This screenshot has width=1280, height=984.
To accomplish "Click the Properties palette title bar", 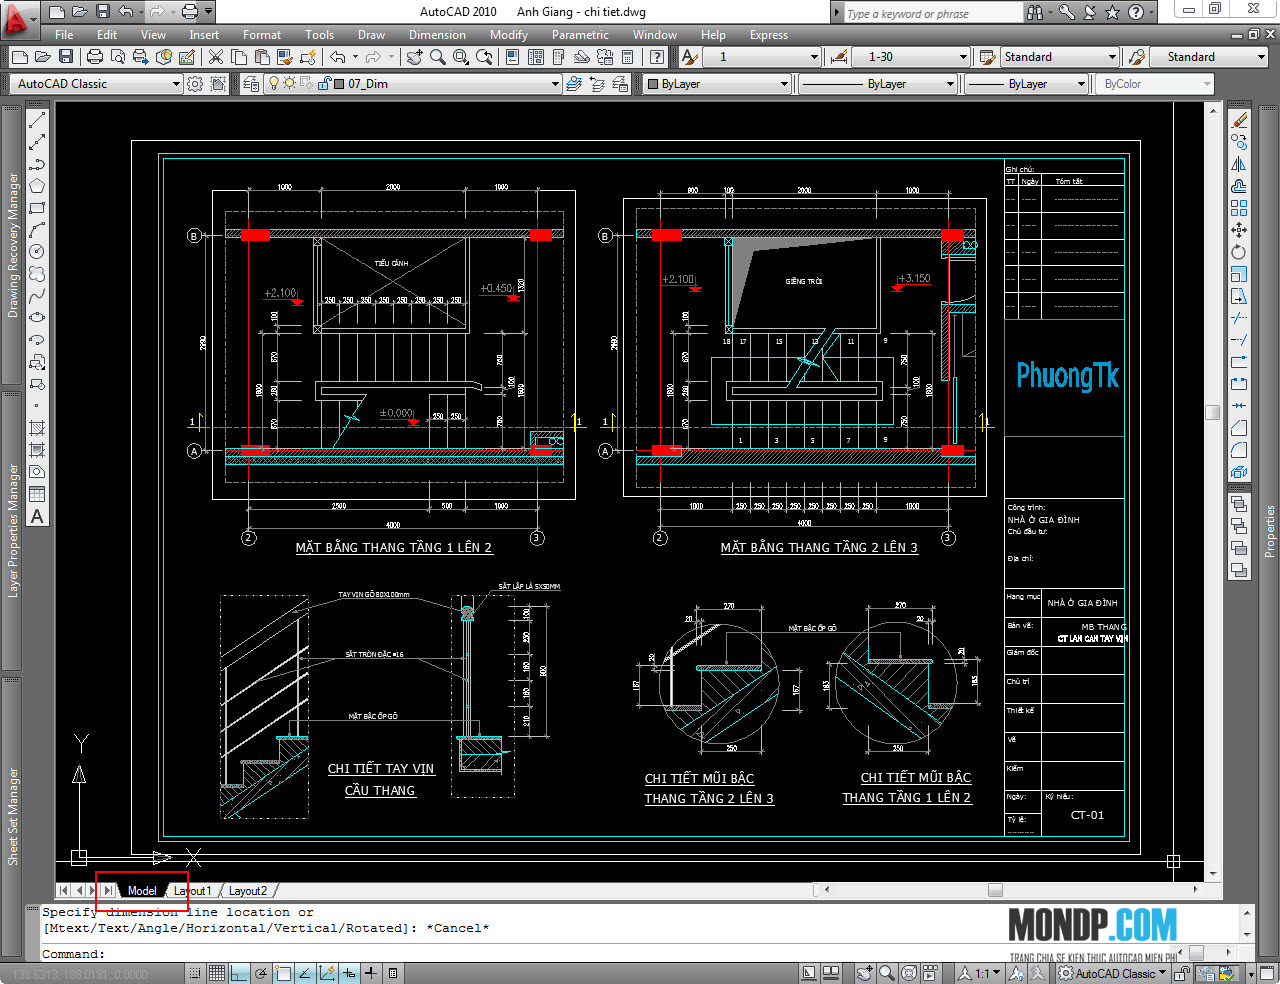I will click(x=1270, y=530).
